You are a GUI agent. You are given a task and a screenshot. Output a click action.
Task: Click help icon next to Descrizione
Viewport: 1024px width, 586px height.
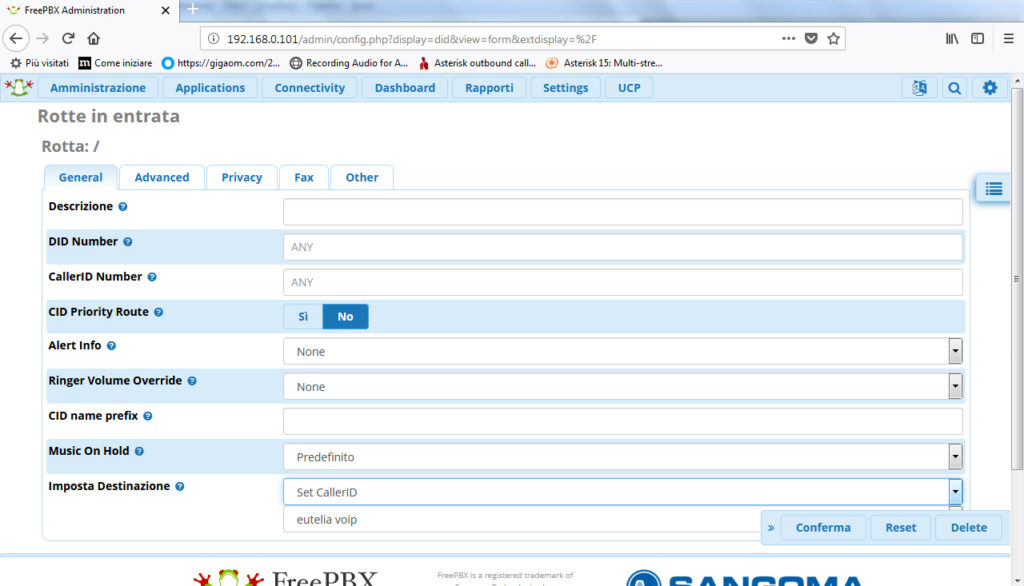click(x=123, y=206)
